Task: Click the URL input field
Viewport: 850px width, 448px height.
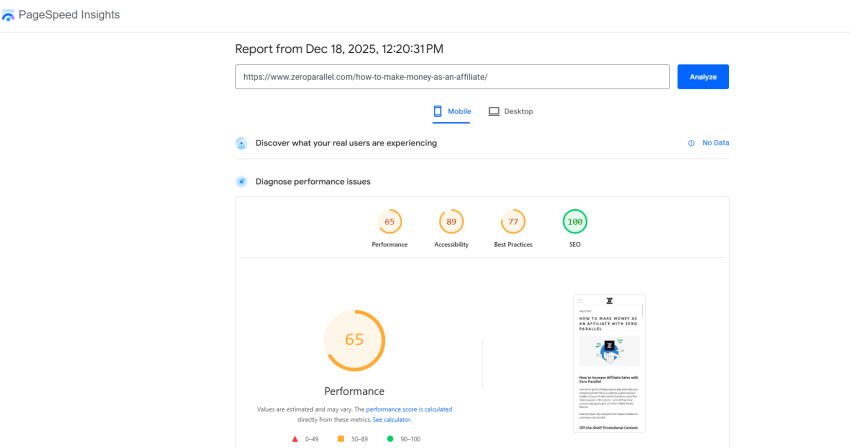Action: [452, 76]
